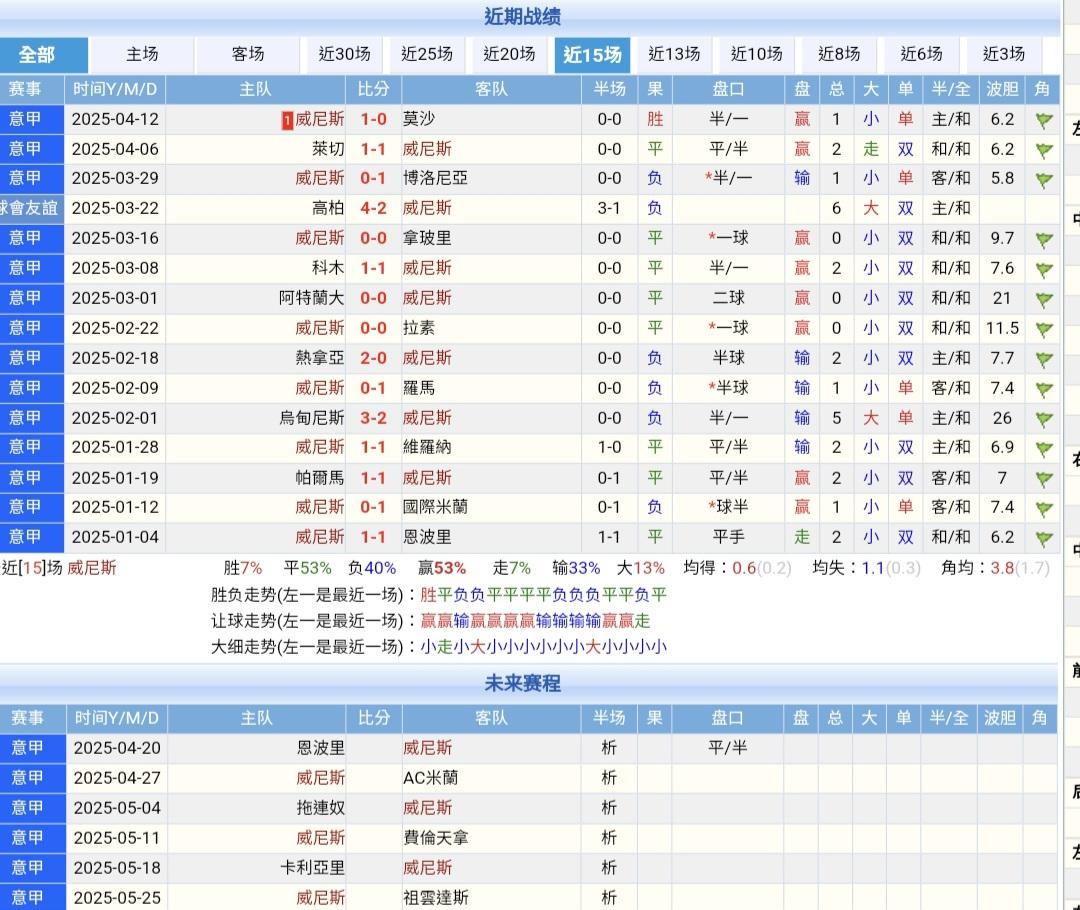This screenshot has width=1080, height=910.
Task: View corner details flag for 2025-02-22 match
Action: click(1043, 329)
